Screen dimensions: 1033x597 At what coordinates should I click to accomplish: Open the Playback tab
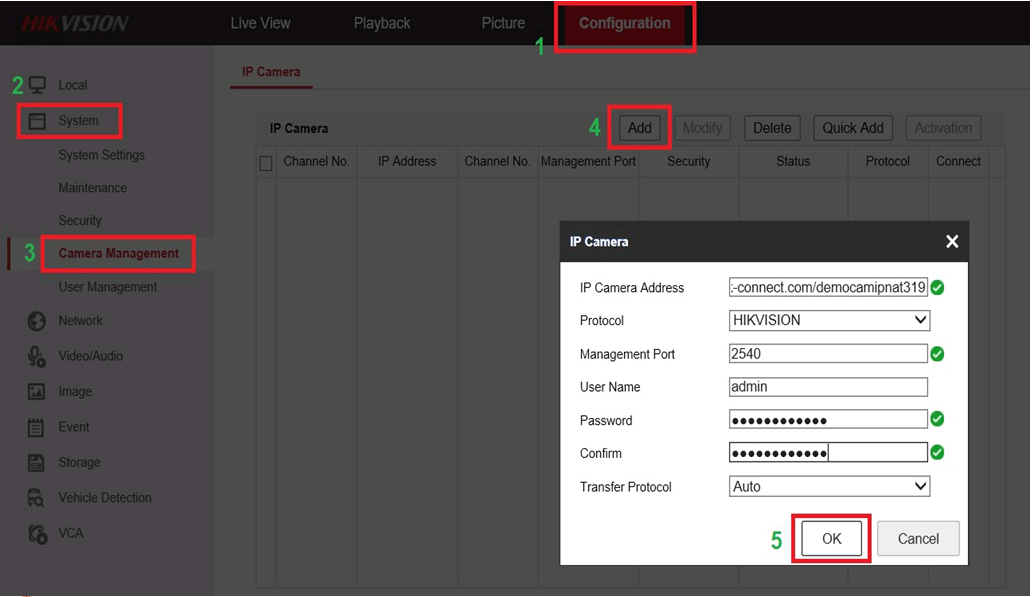tap(382, 23)
